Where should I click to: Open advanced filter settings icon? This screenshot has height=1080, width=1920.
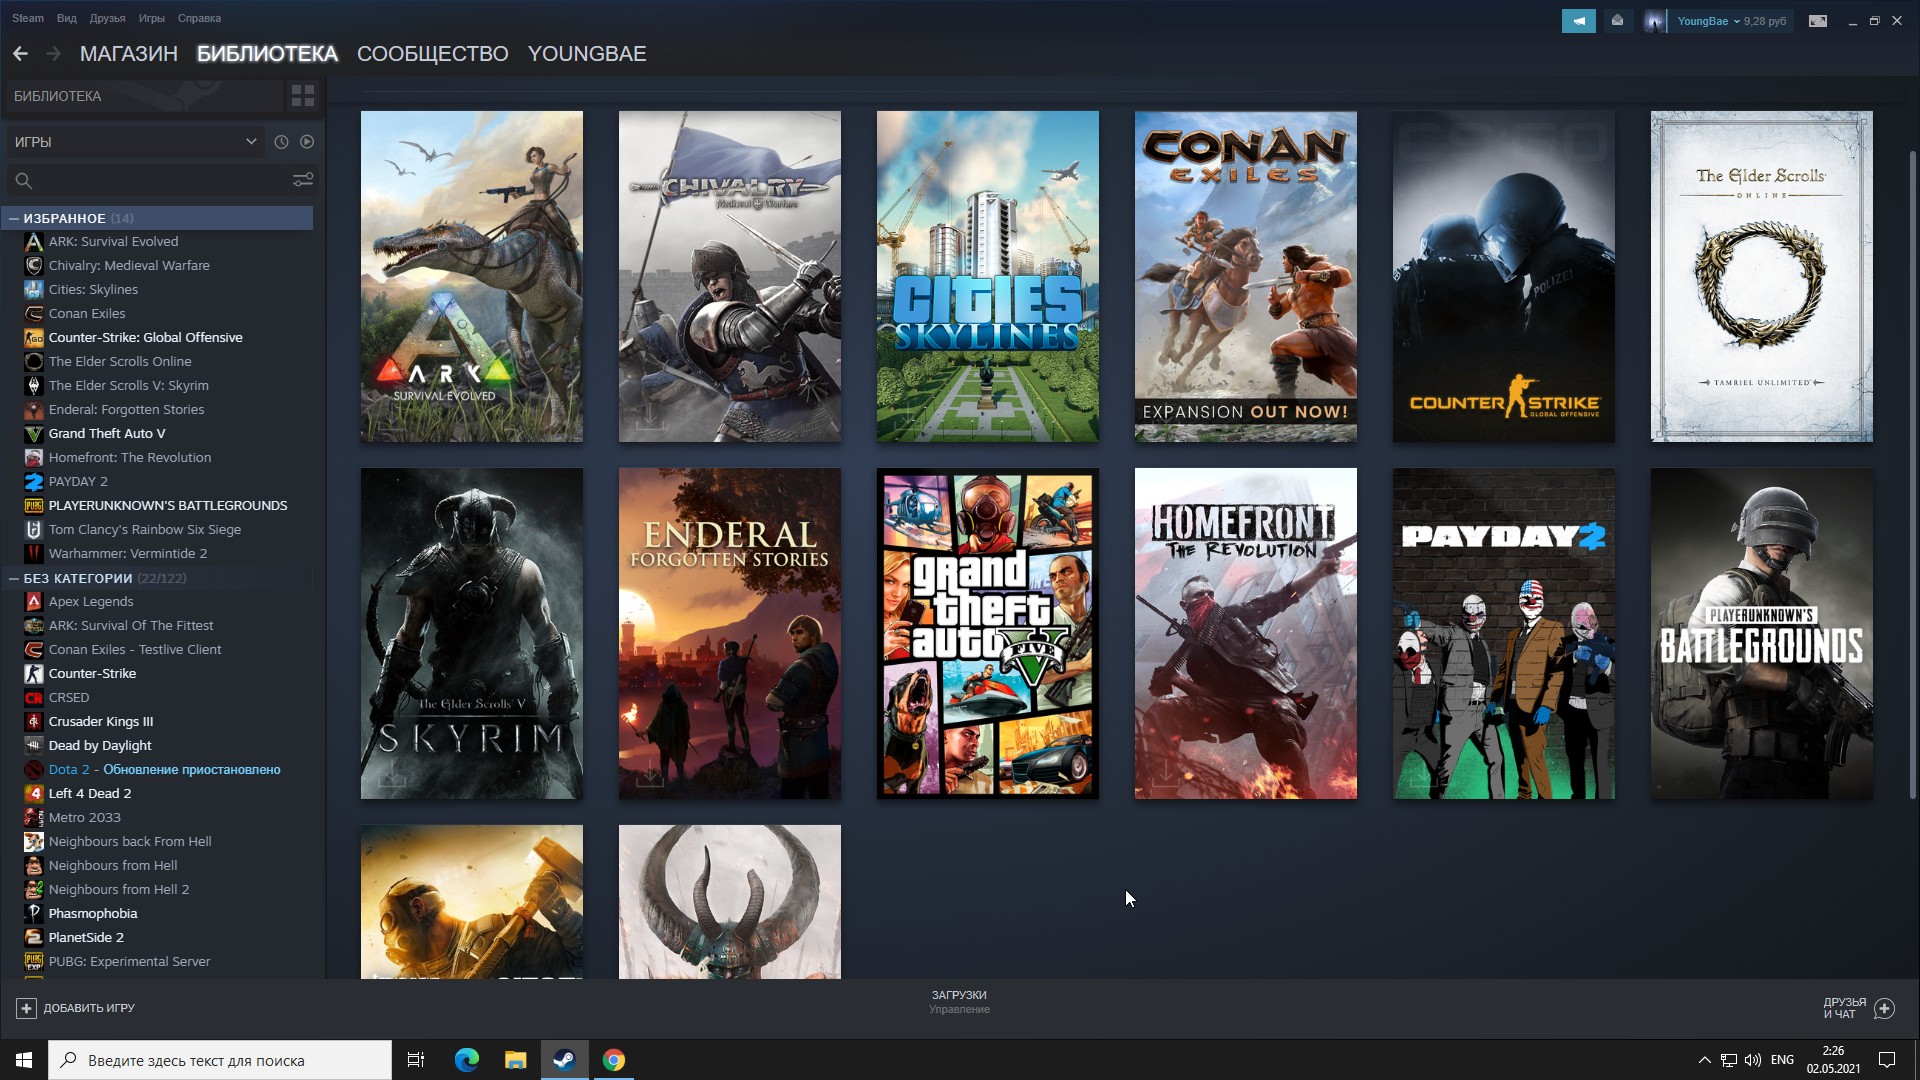(x=302, y=180)
